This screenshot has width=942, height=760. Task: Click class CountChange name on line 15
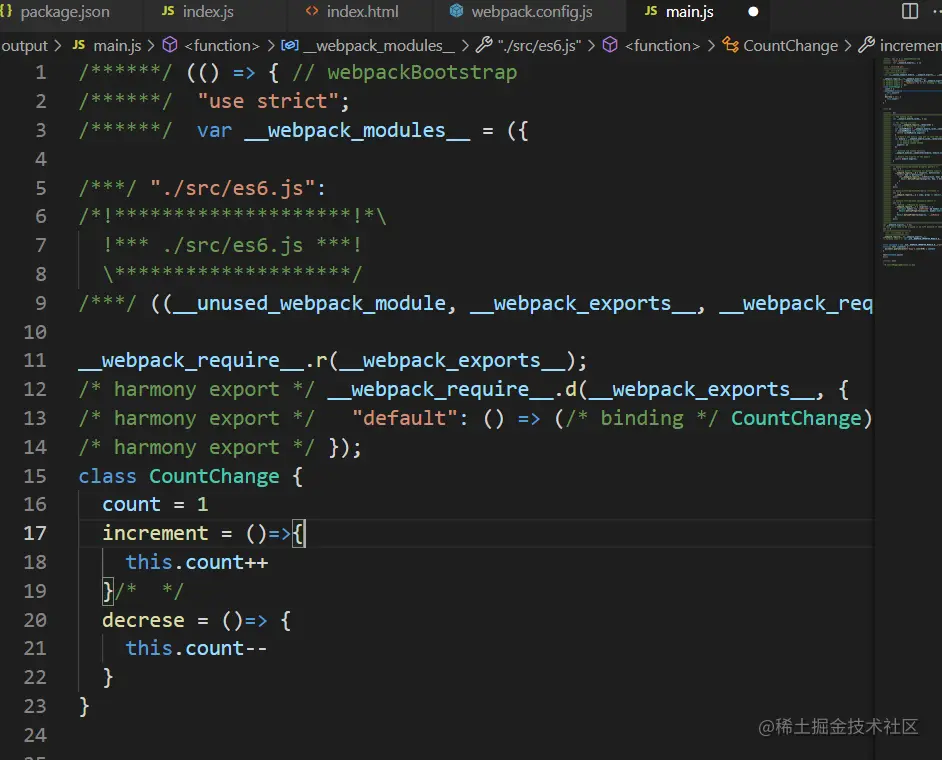click(214, 476)
